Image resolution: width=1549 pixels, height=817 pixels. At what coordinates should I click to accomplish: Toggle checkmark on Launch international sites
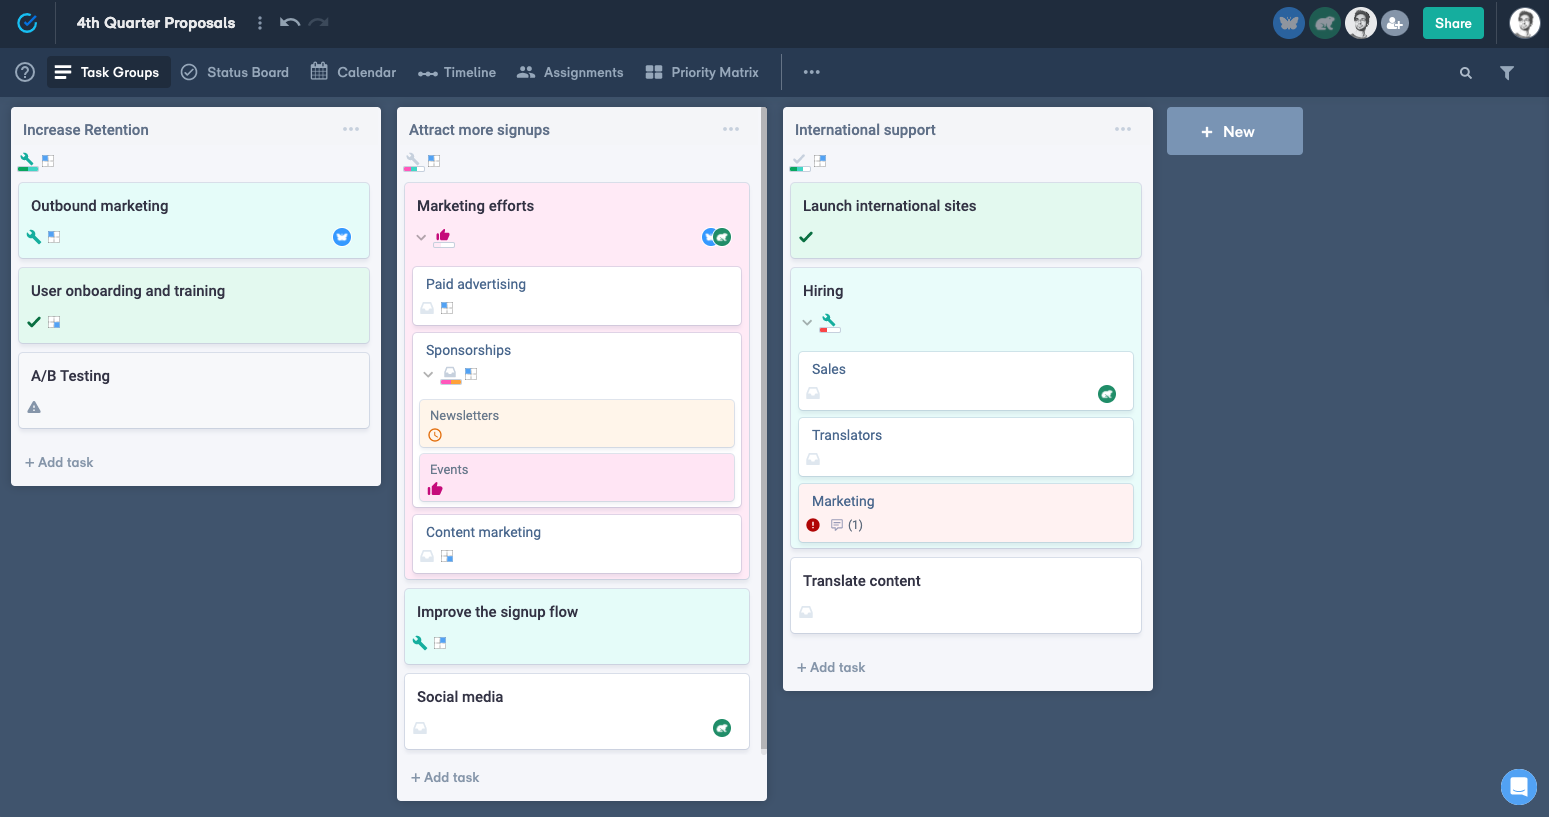(806, 237)
